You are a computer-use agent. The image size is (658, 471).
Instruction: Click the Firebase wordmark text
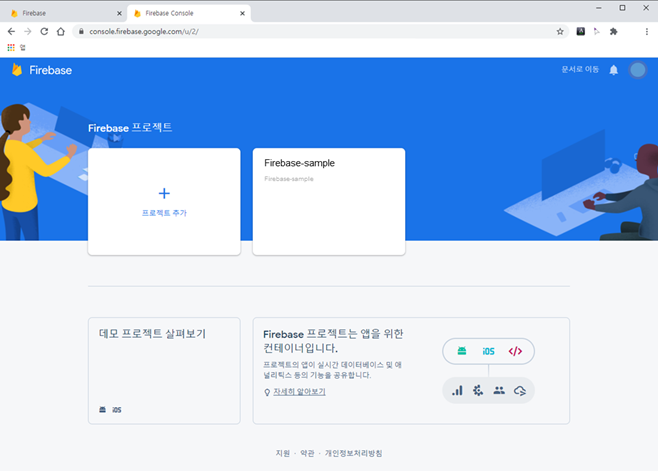tap(50, 70)
